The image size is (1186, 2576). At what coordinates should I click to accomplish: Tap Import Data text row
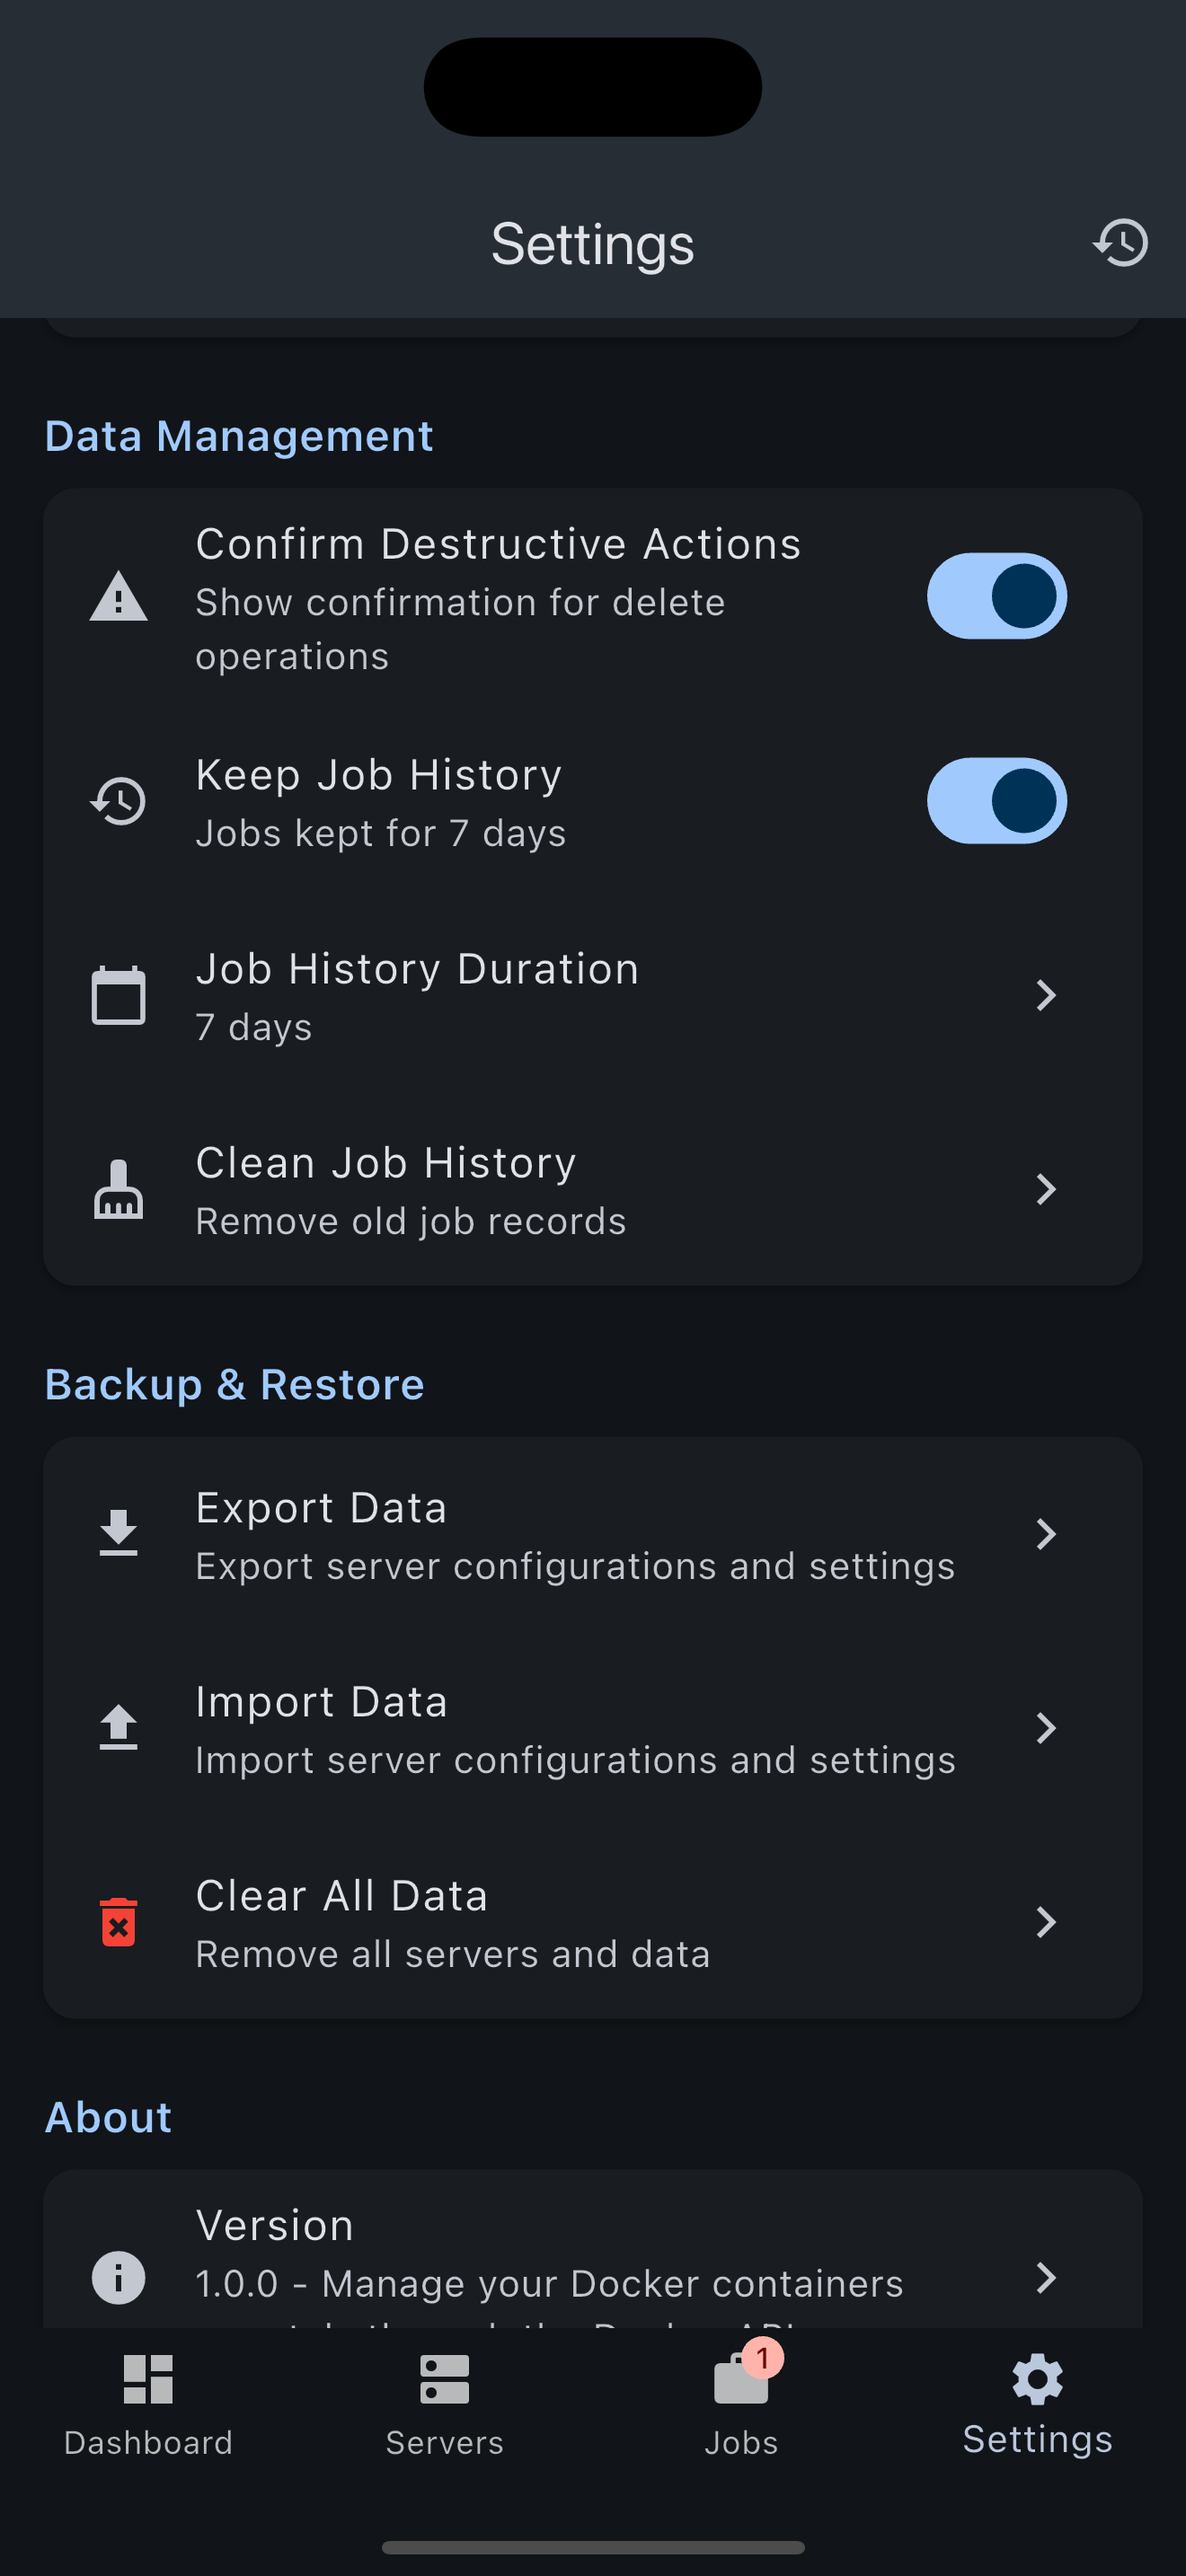click(574, 1728)
